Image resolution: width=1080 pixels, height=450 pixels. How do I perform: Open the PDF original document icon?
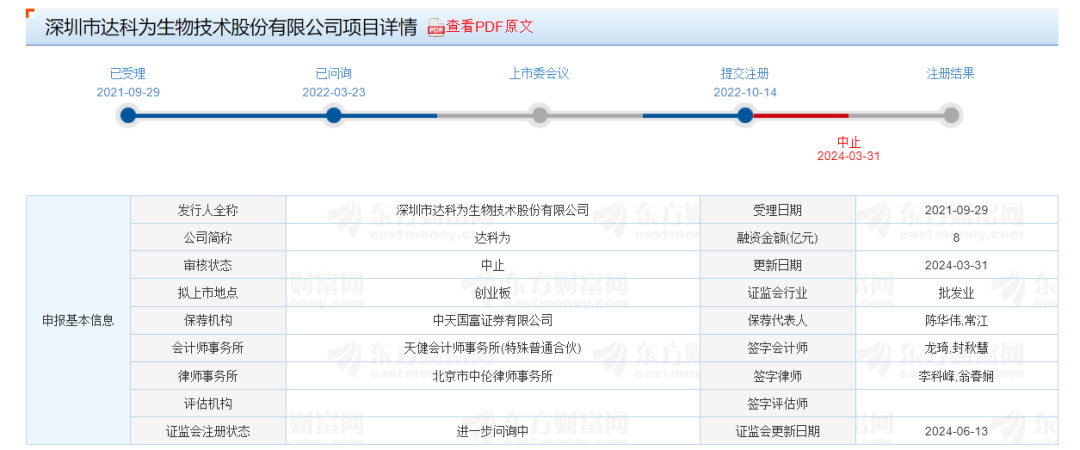coord(436,28)
